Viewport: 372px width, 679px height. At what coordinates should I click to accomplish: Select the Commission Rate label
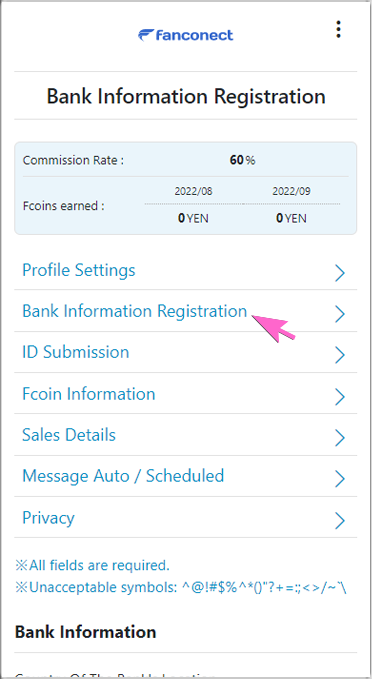73,161
